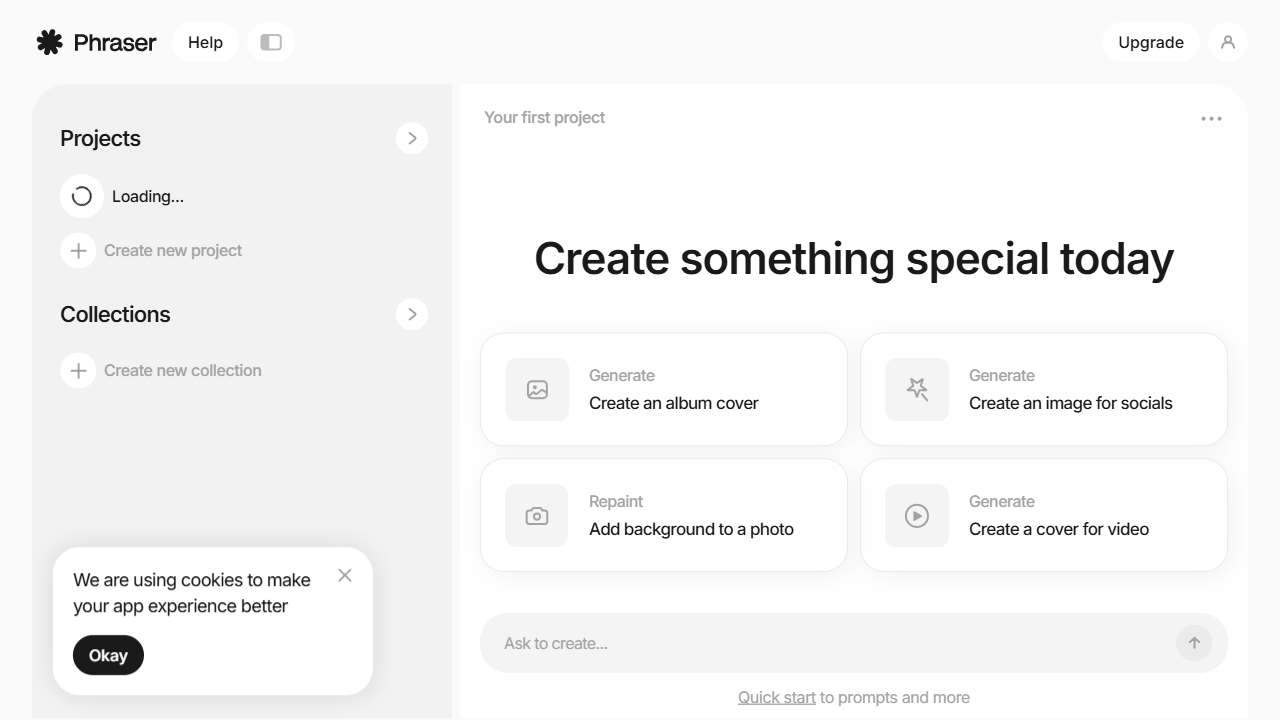
Task: Click the image icon on album cover card
Action: (537, 390)
